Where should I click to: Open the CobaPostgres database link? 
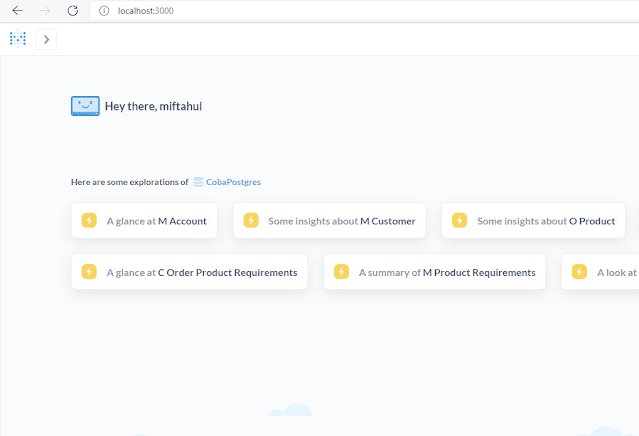[233, 182]
